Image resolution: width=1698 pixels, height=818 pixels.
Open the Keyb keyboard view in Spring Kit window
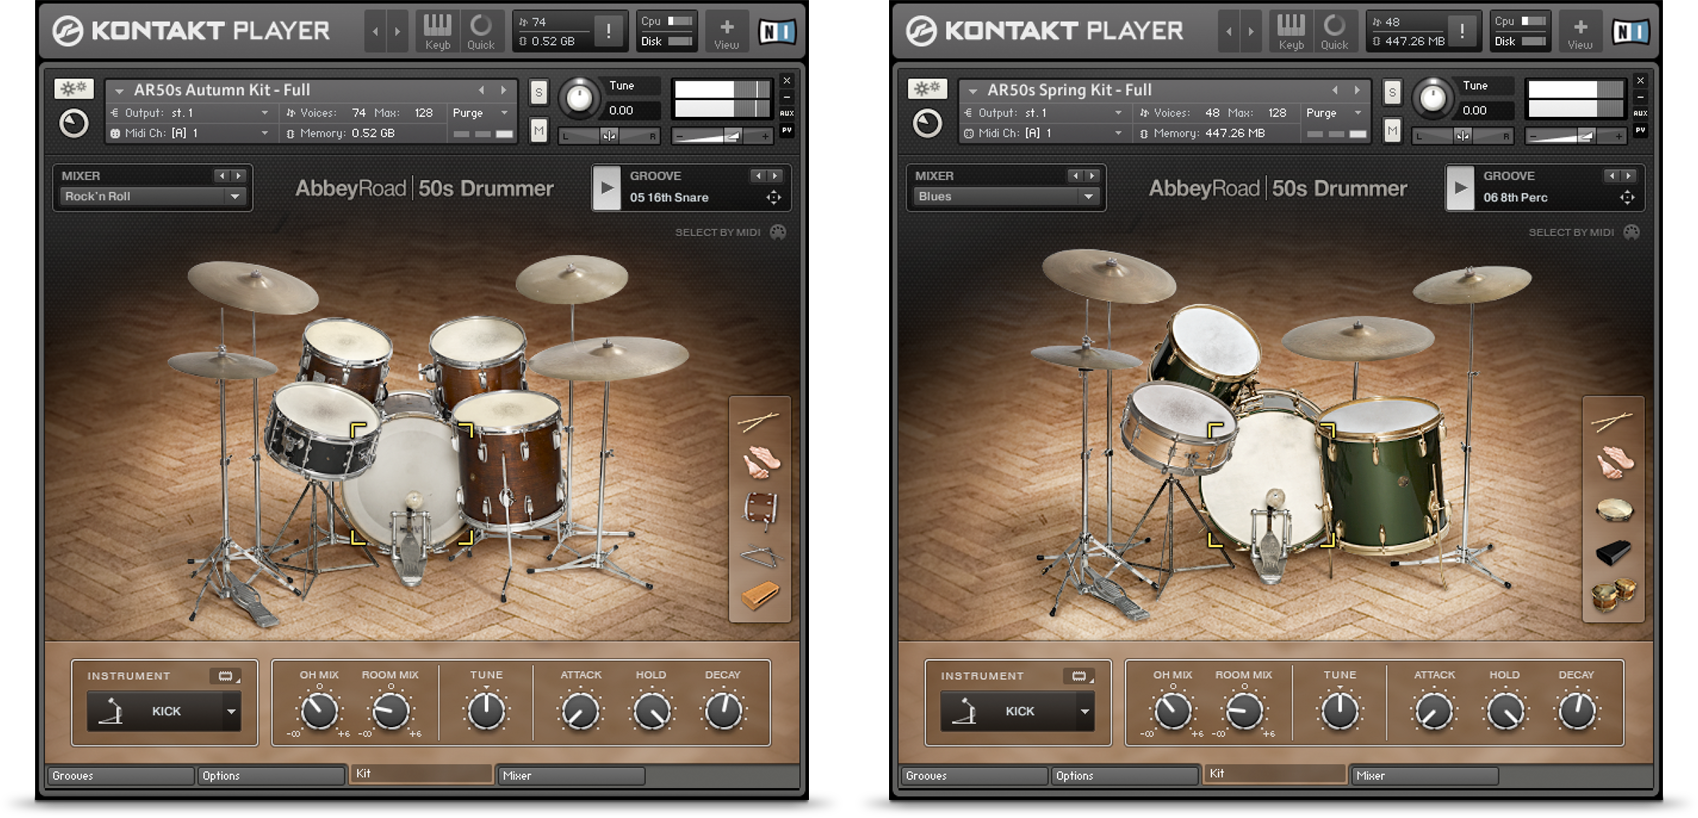click(x=1291, y=31)
